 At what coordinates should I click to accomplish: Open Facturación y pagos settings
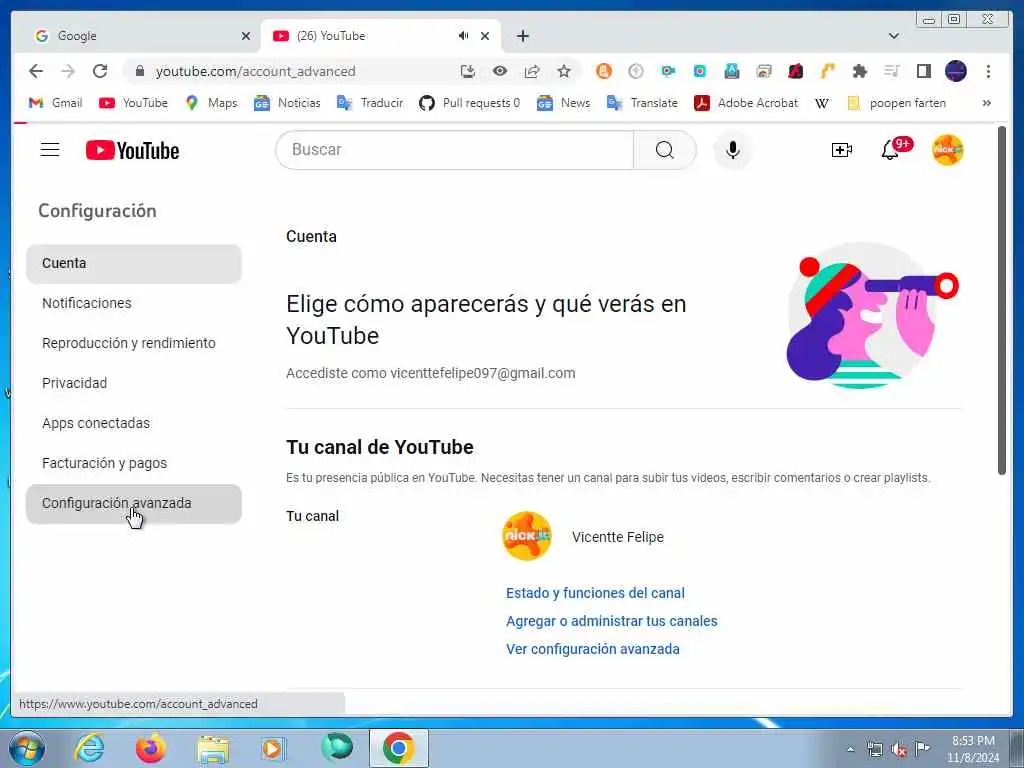(x=134, y=463)
